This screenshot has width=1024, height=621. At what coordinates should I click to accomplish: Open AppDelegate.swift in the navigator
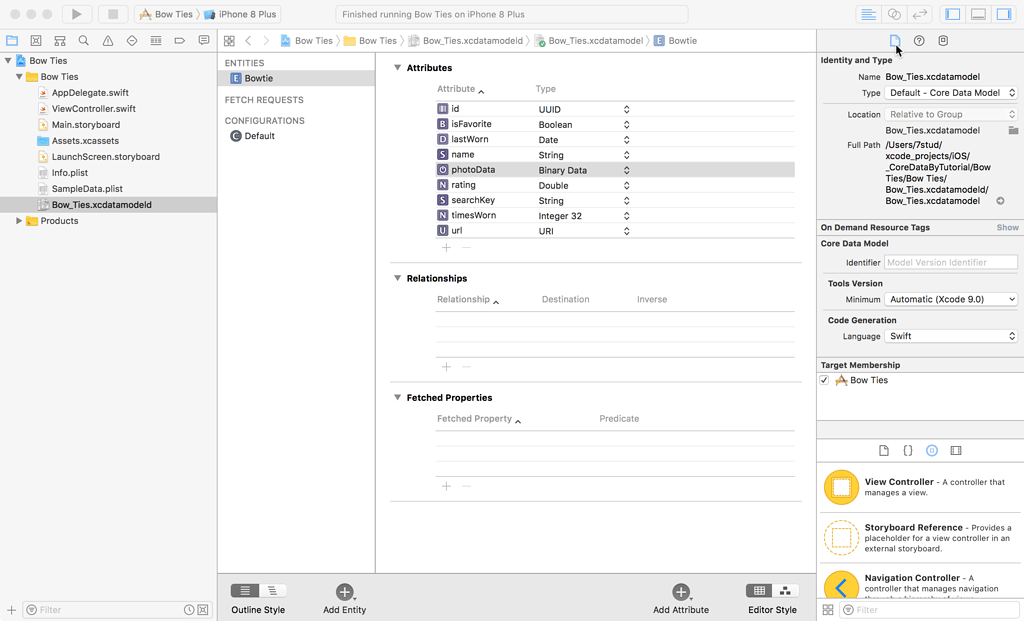pyautogui.click(x=90, y=93)
